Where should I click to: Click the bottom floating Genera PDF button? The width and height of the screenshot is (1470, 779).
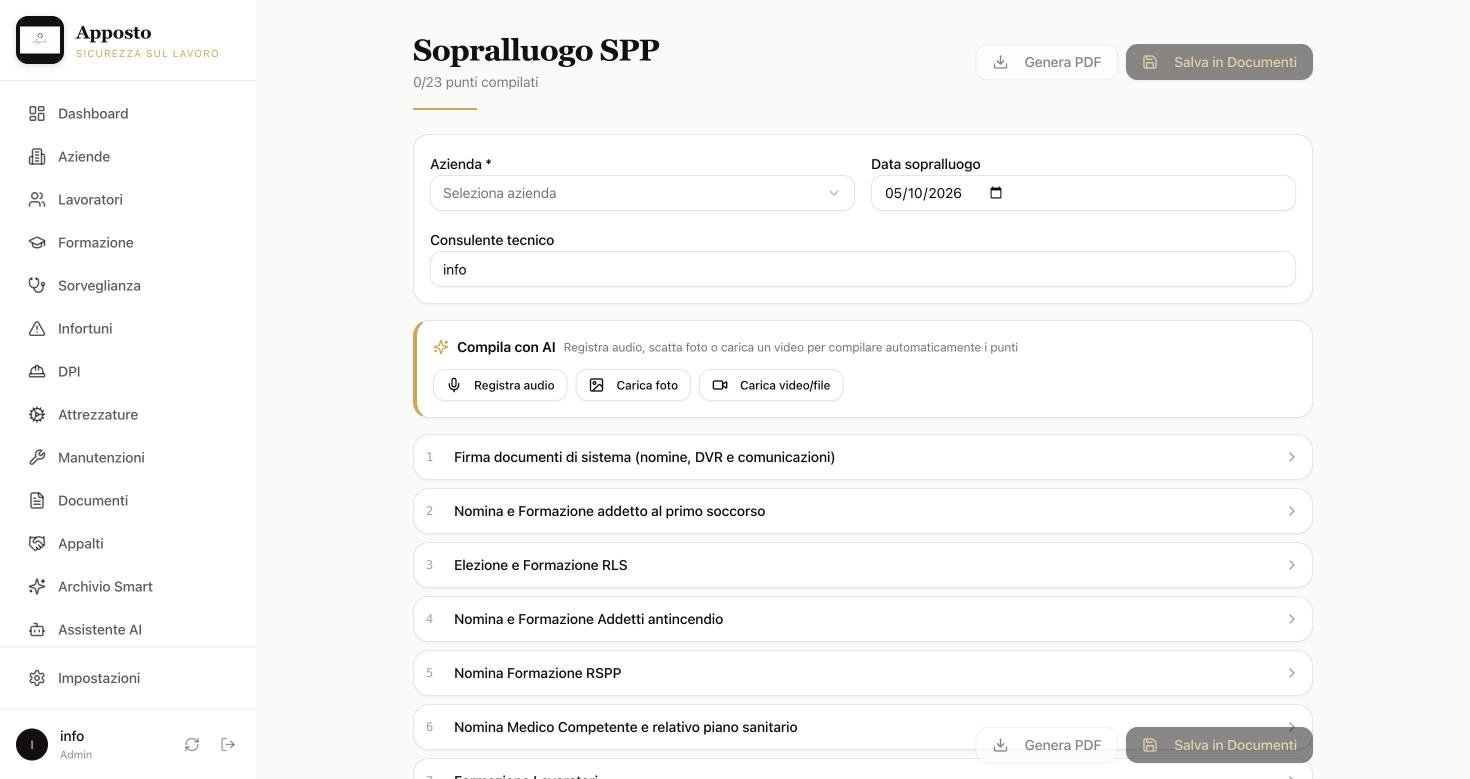(x=1046, y=745)
